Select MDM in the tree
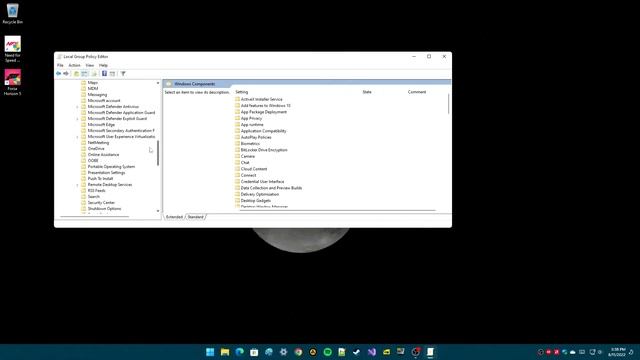Image resolution: width=640 pixels, height=360 pixels. [x=93, y=89]
